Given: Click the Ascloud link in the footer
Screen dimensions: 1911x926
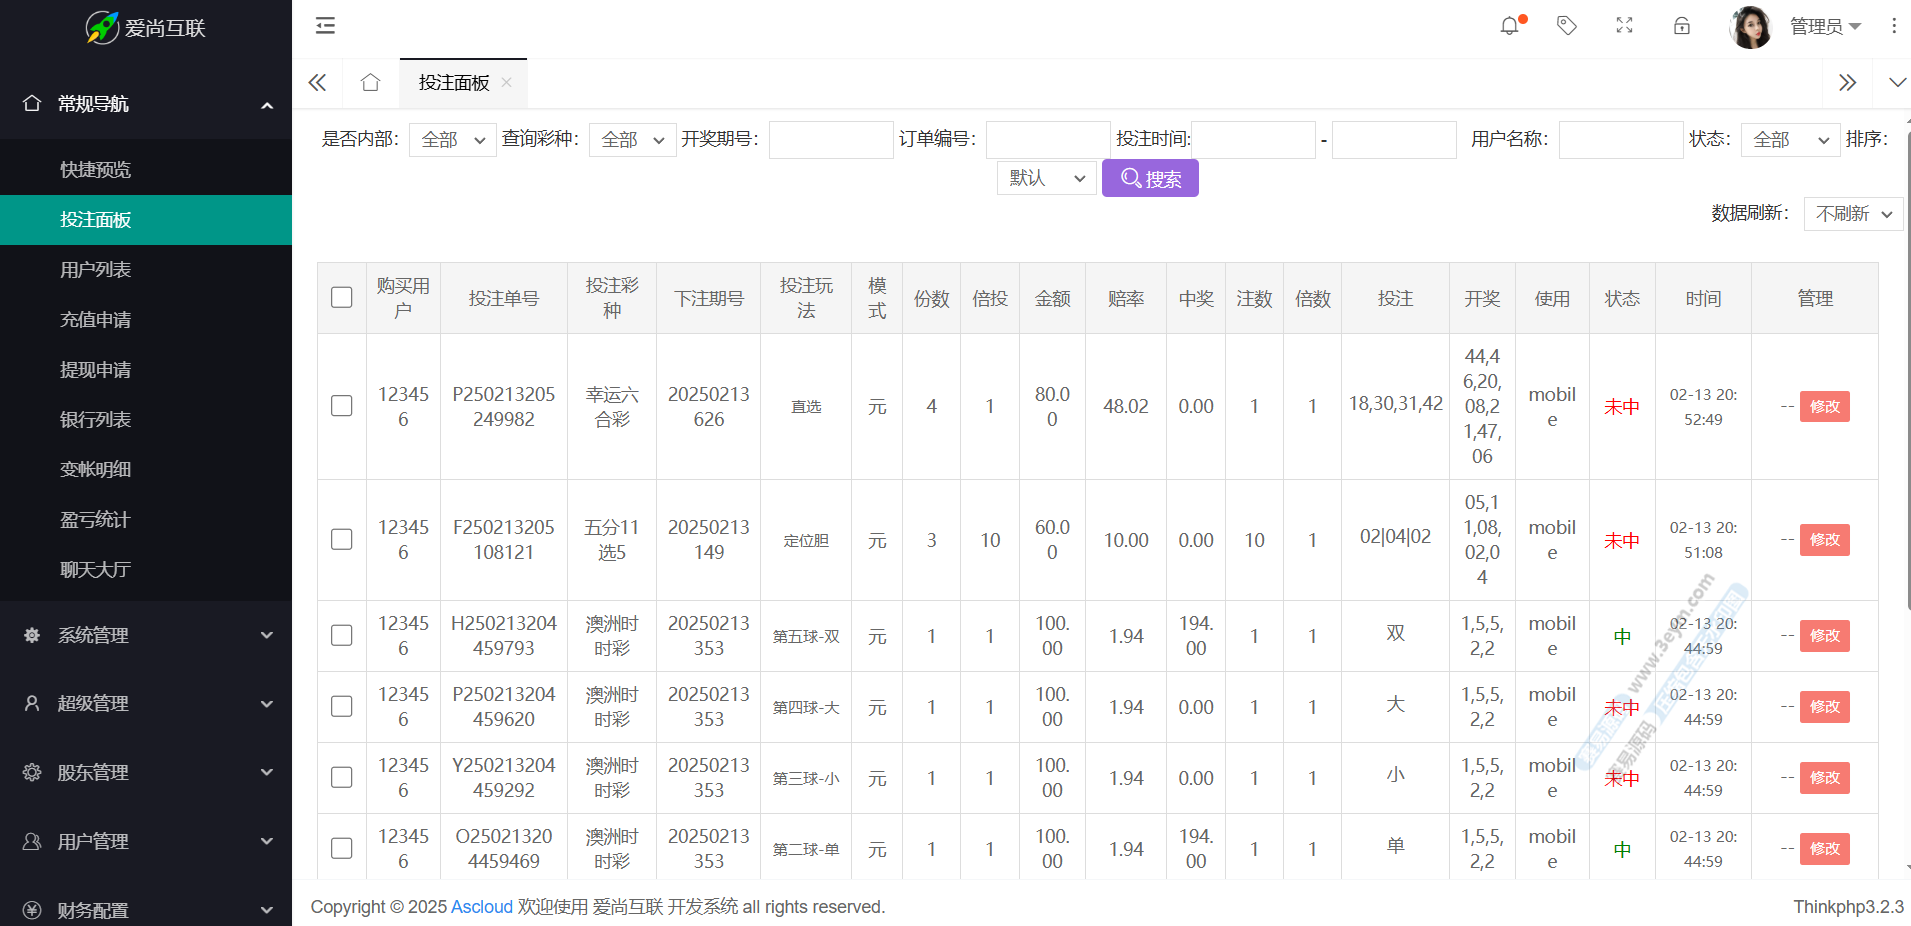Looking at the screenshot, I should (481, 907).
